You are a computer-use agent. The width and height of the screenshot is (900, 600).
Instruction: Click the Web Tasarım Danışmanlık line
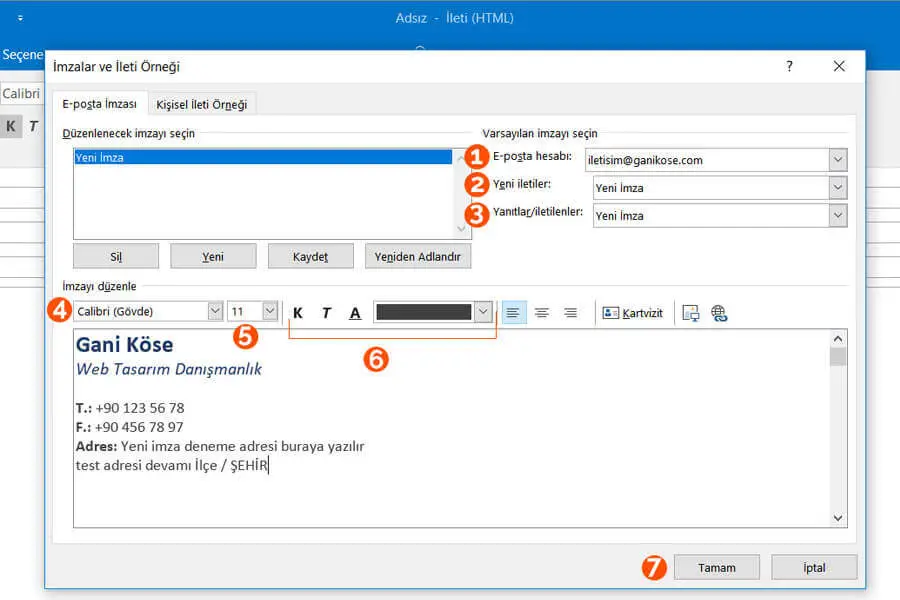[x=169, y=369]
